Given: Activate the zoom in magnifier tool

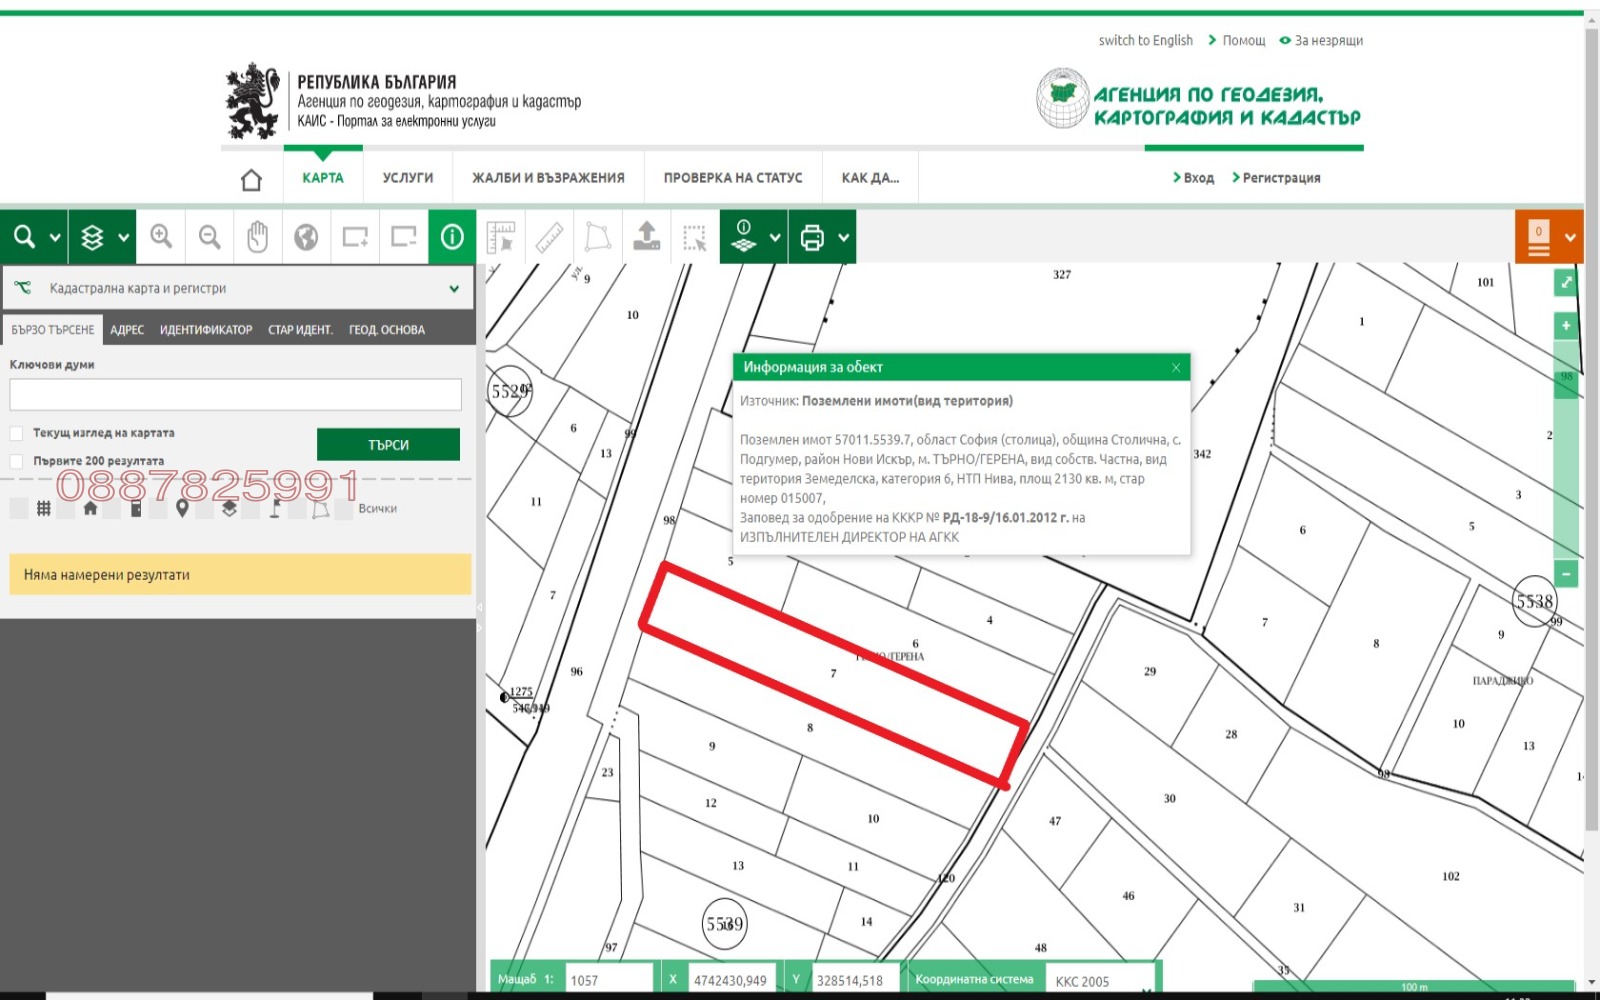Looking at the screenshot, I should click(161, 237).
